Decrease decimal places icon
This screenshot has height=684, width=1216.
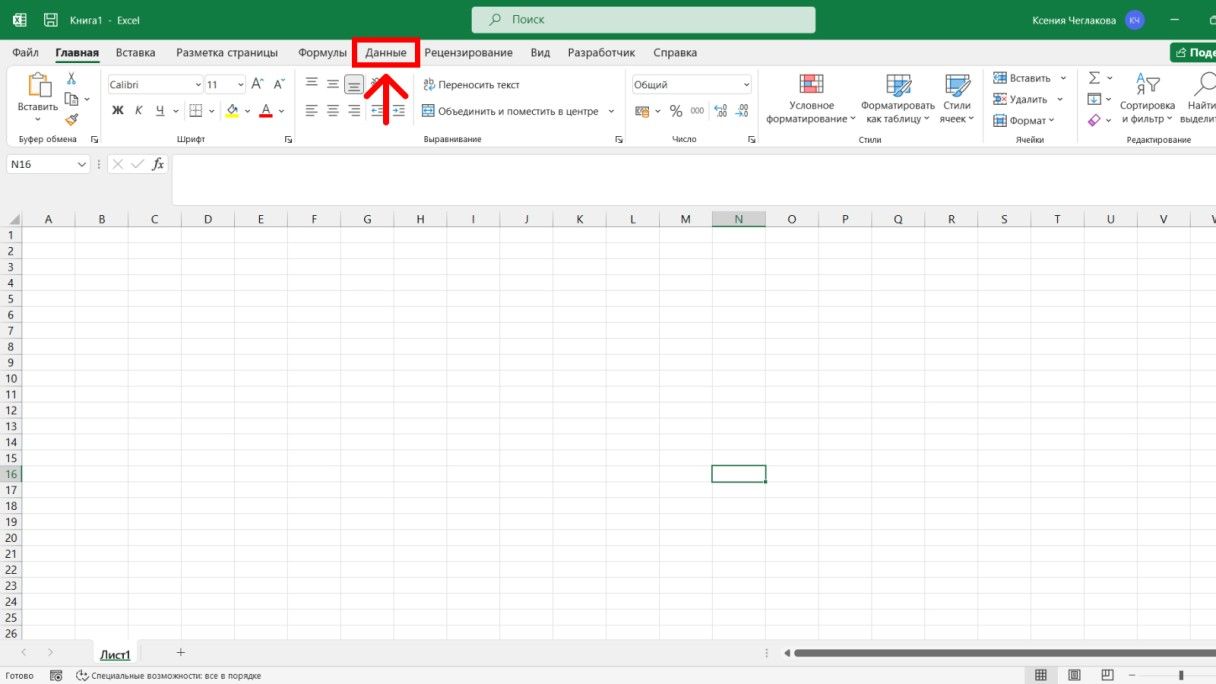click(x=741, y=111)
